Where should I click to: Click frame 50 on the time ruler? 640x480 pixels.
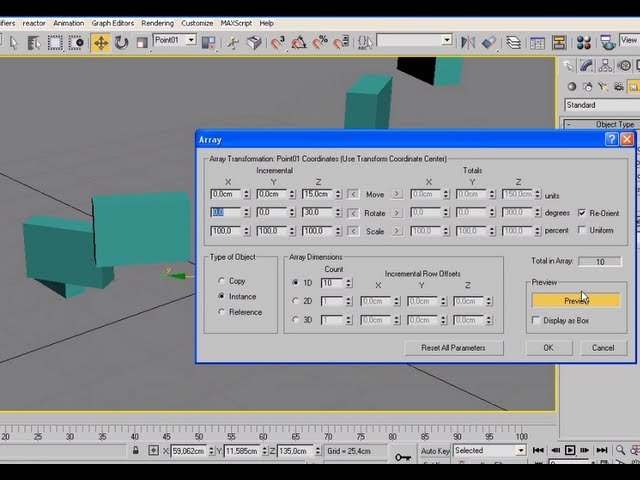tap(199, 437)
